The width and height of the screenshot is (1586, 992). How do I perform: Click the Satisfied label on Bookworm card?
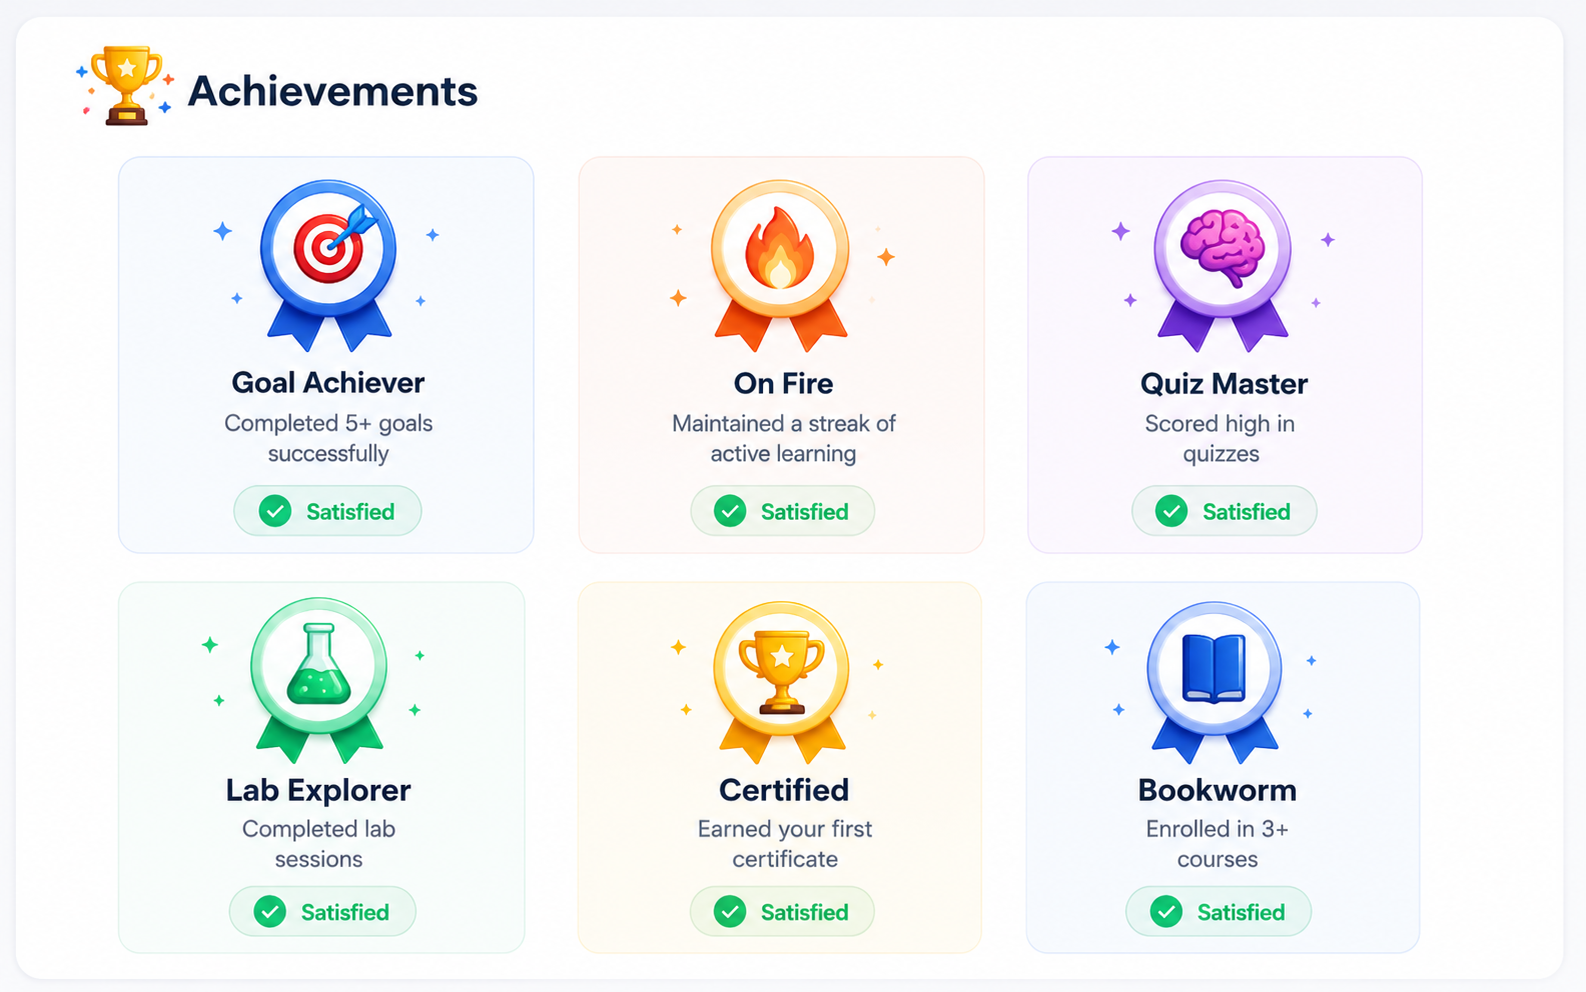(x=1241, y=912)
